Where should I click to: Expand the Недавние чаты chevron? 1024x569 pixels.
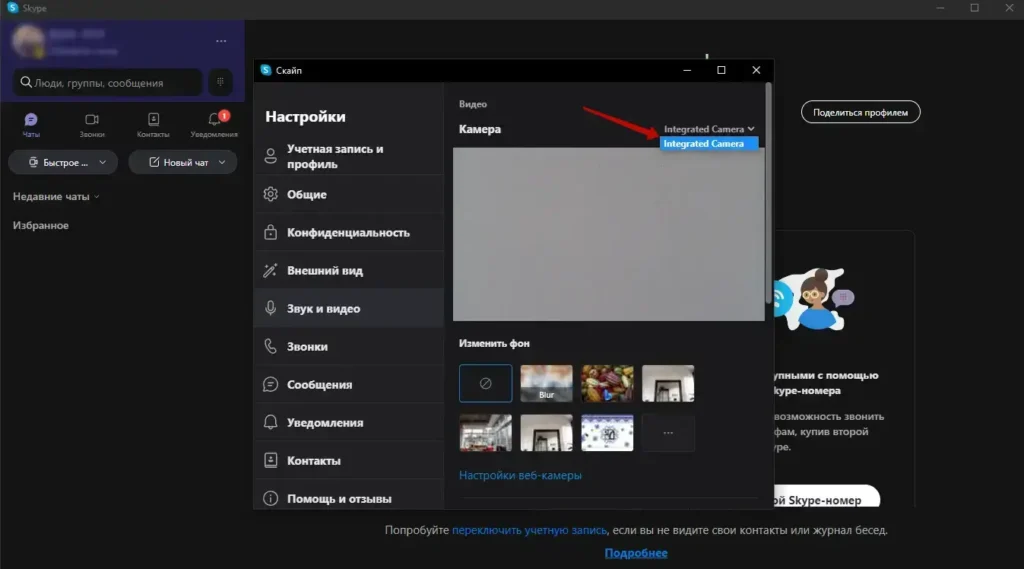97,197
